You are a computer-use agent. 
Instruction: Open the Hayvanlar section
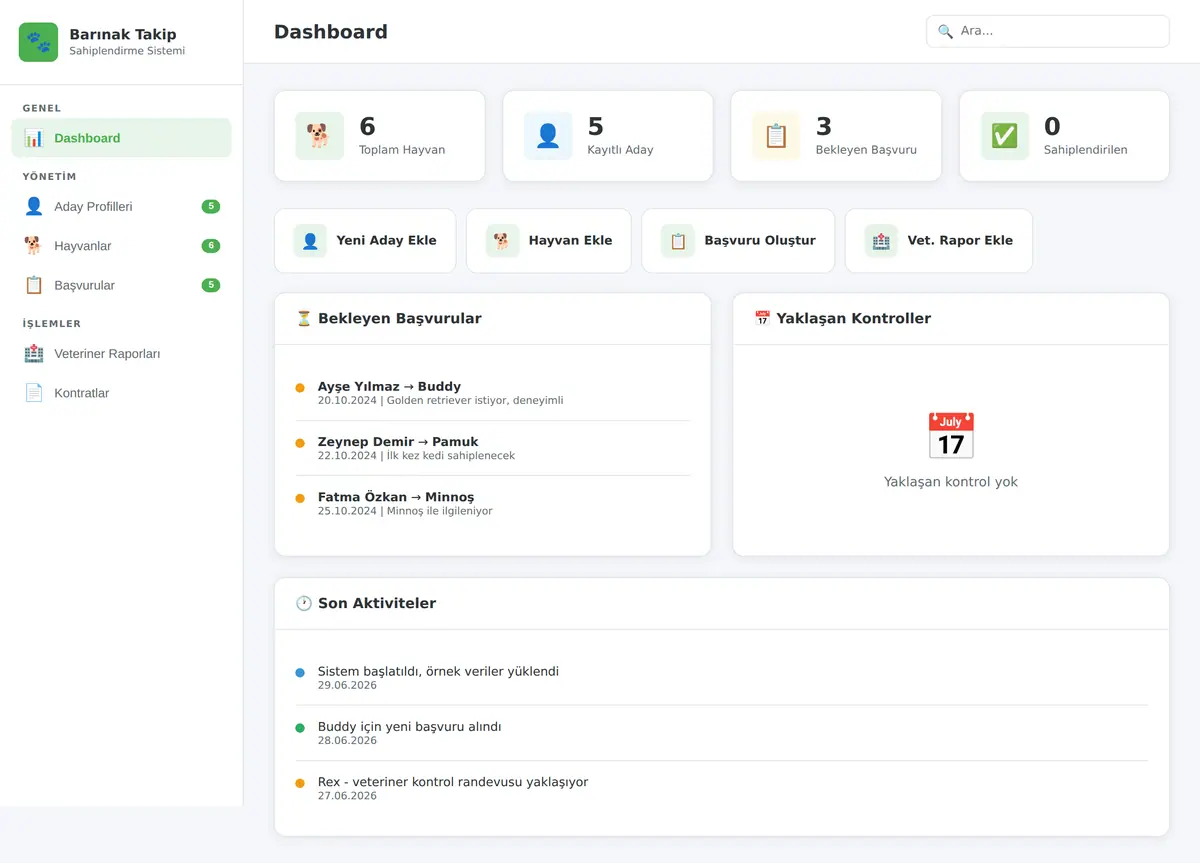(x=121, y=246)
